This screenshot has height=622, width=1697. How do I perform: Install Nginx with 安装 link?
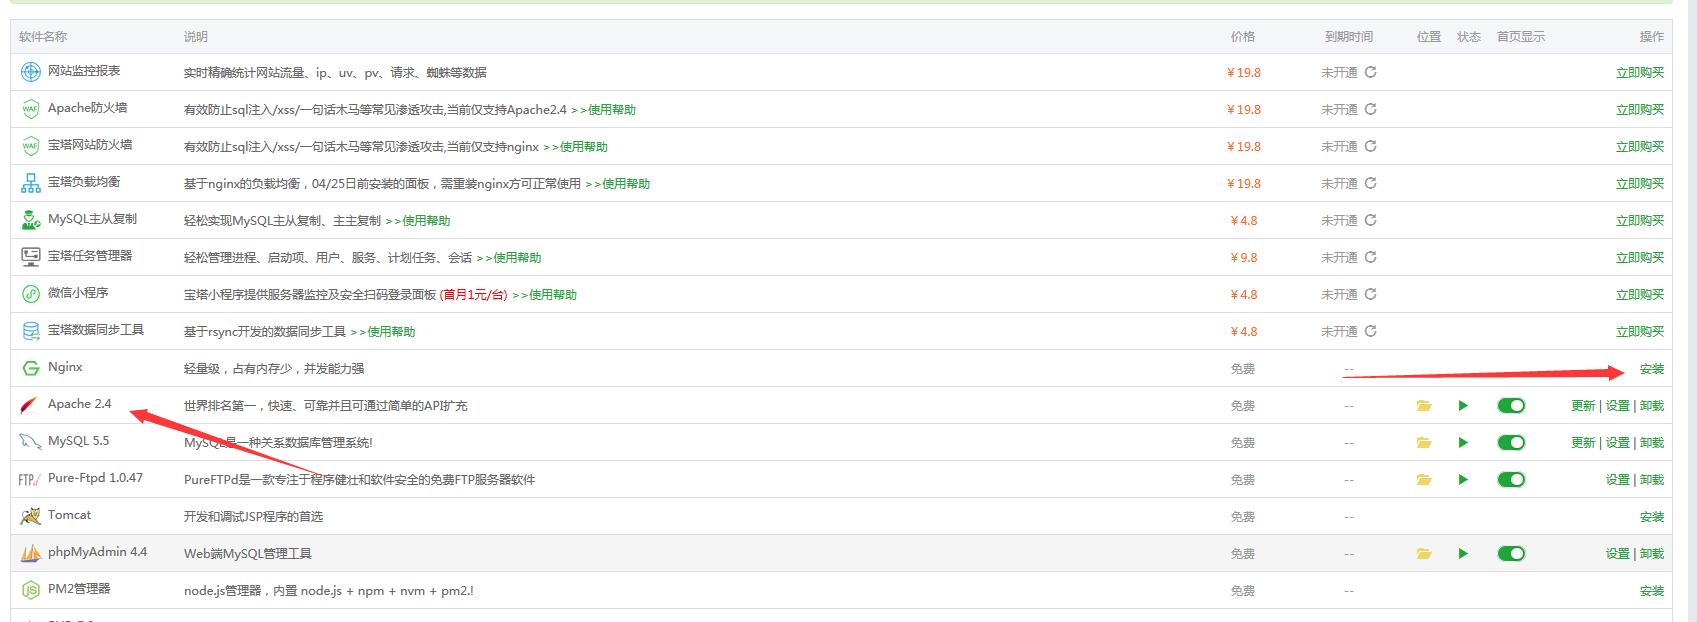(x=1652, y=369)
